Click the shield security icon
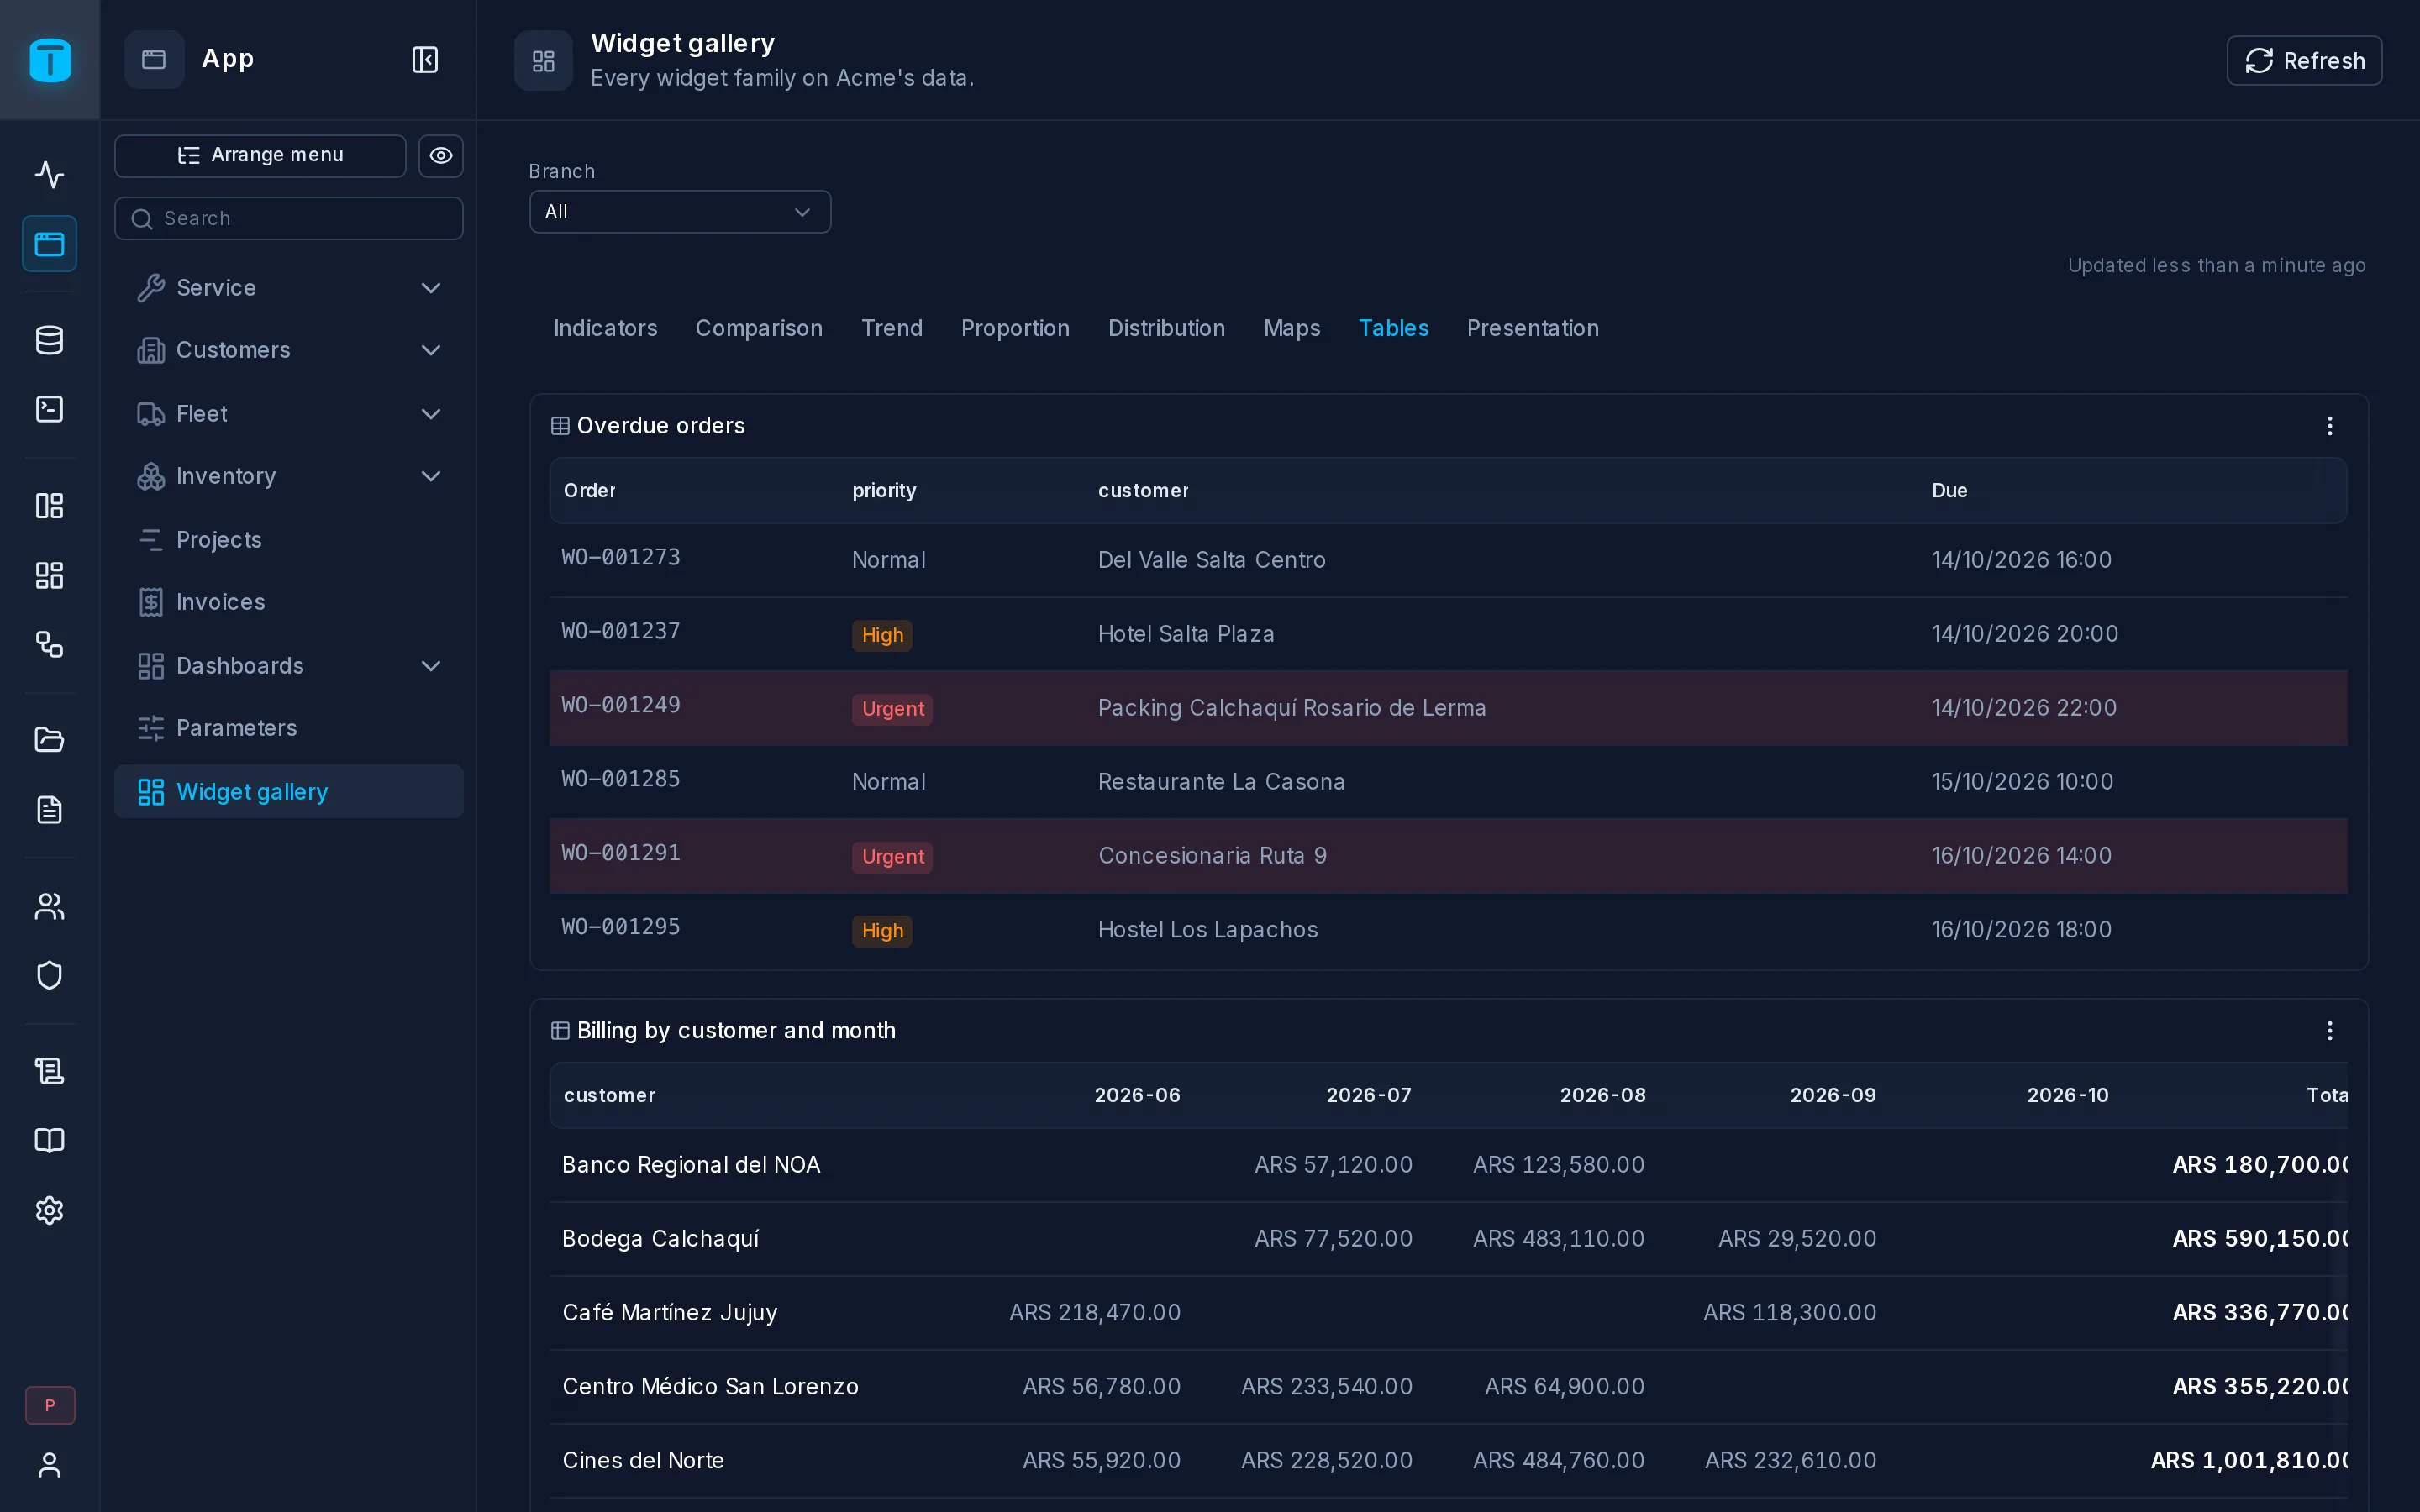The height and width of the screenshot is (1512, 2420). [x=49, y=975]
